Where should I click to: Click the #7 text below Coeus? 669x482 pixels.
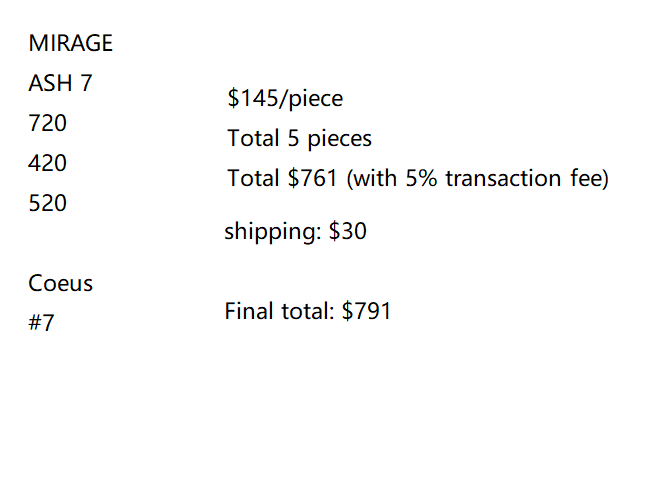(42, 324)
